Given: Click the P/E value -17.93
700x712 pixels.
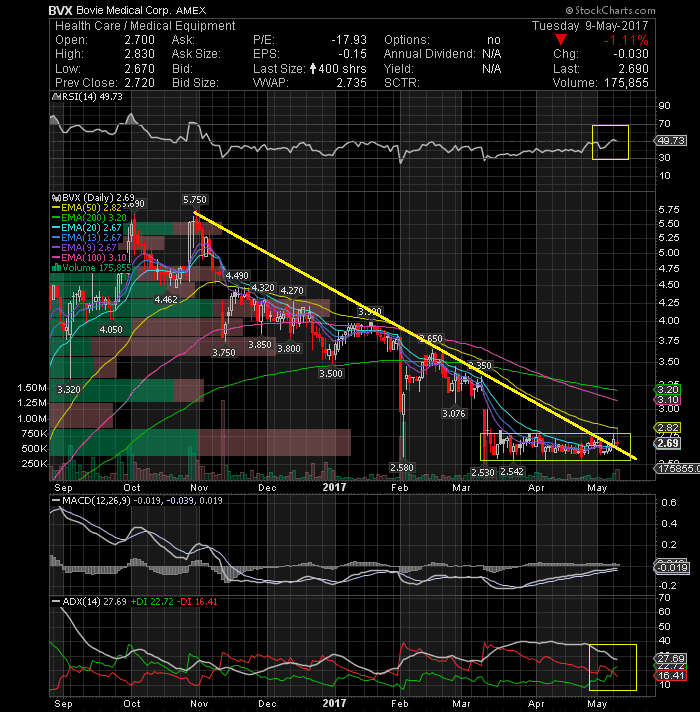Looking at the screenshot, I should coord(349,40).
